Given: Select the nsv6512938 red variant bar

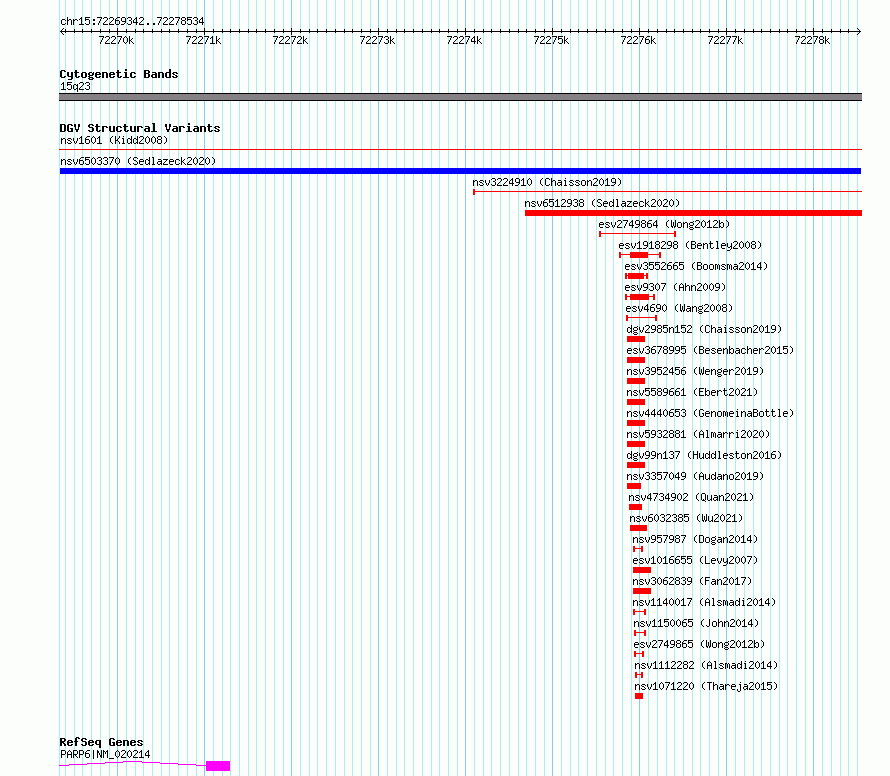Looking at the screenshot, I should 694,213.
